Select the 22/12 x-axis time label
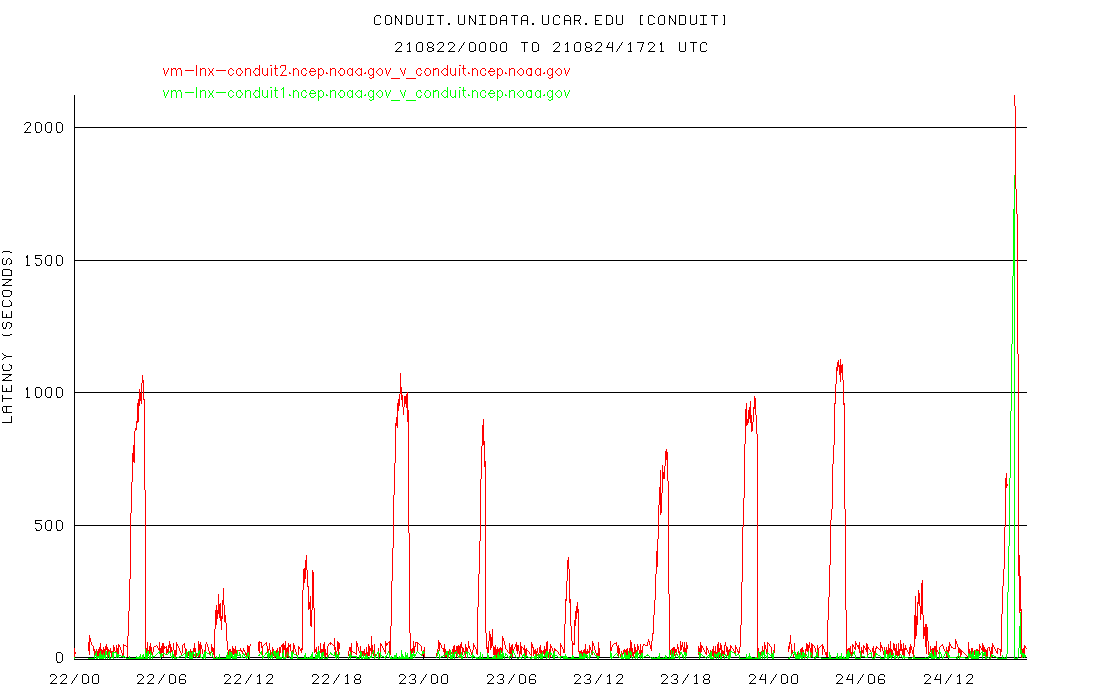Viewport: 1100px width, 700px height. [x=249, y=679]
